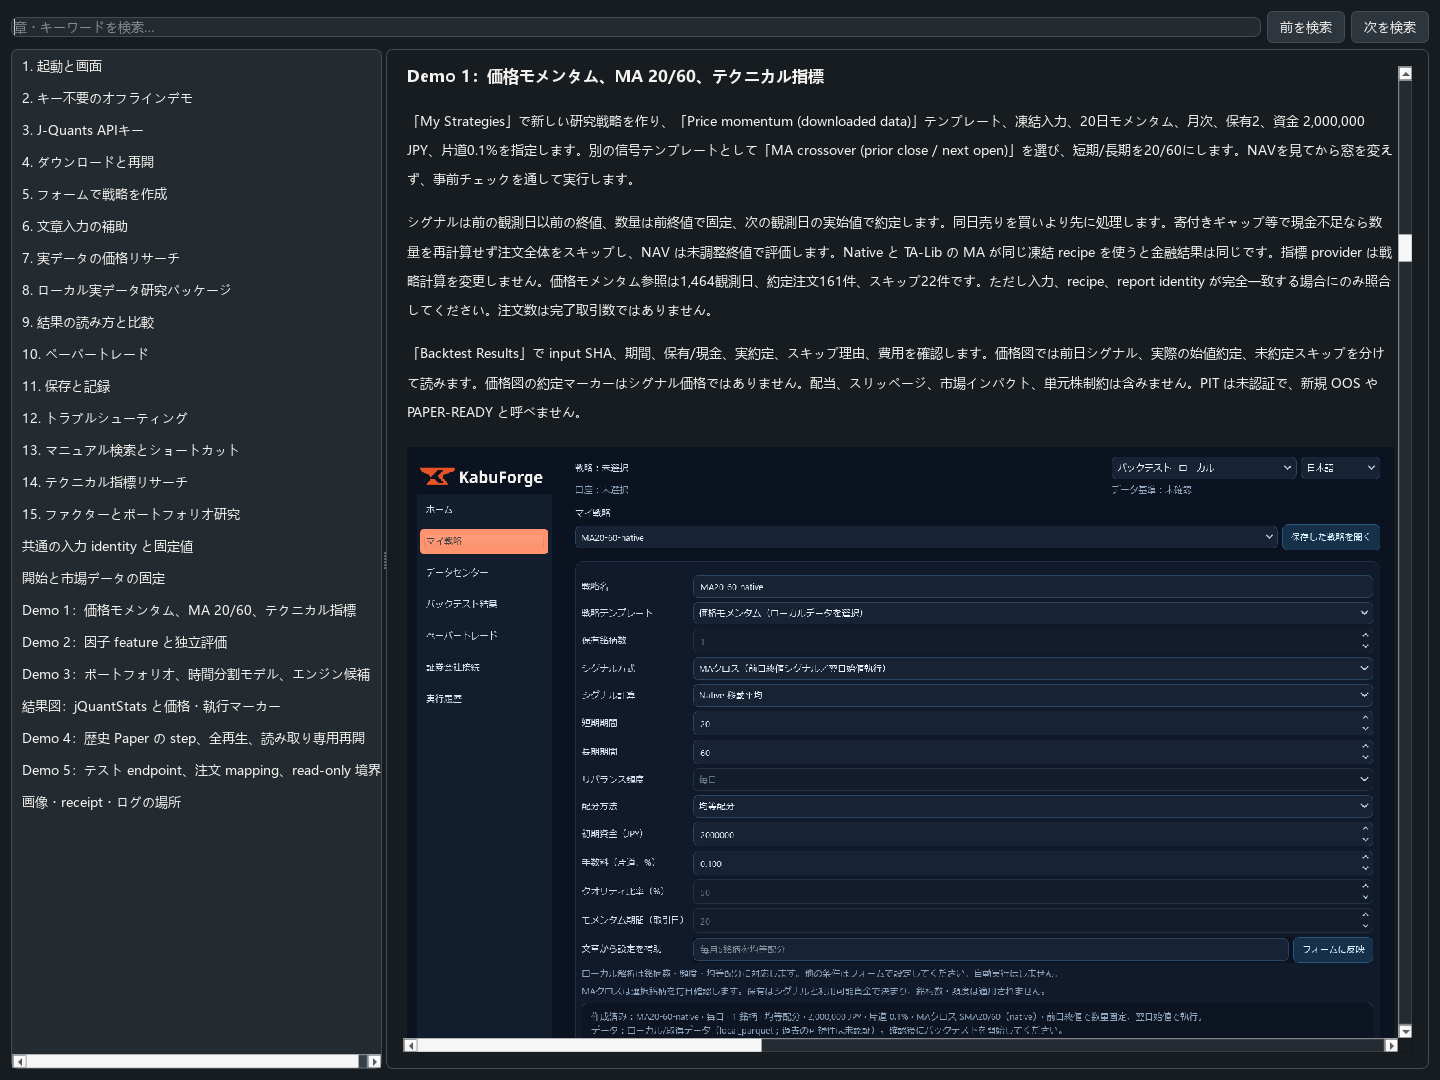Viewport: 1440px width, 1080px height.
Task: Click the 前を検索 button
Action: point(1306,27)
